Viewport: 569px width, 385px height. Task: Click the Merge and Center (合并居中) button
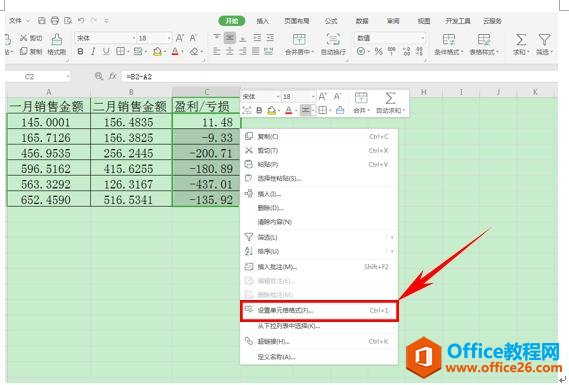(x=299, y=44)
